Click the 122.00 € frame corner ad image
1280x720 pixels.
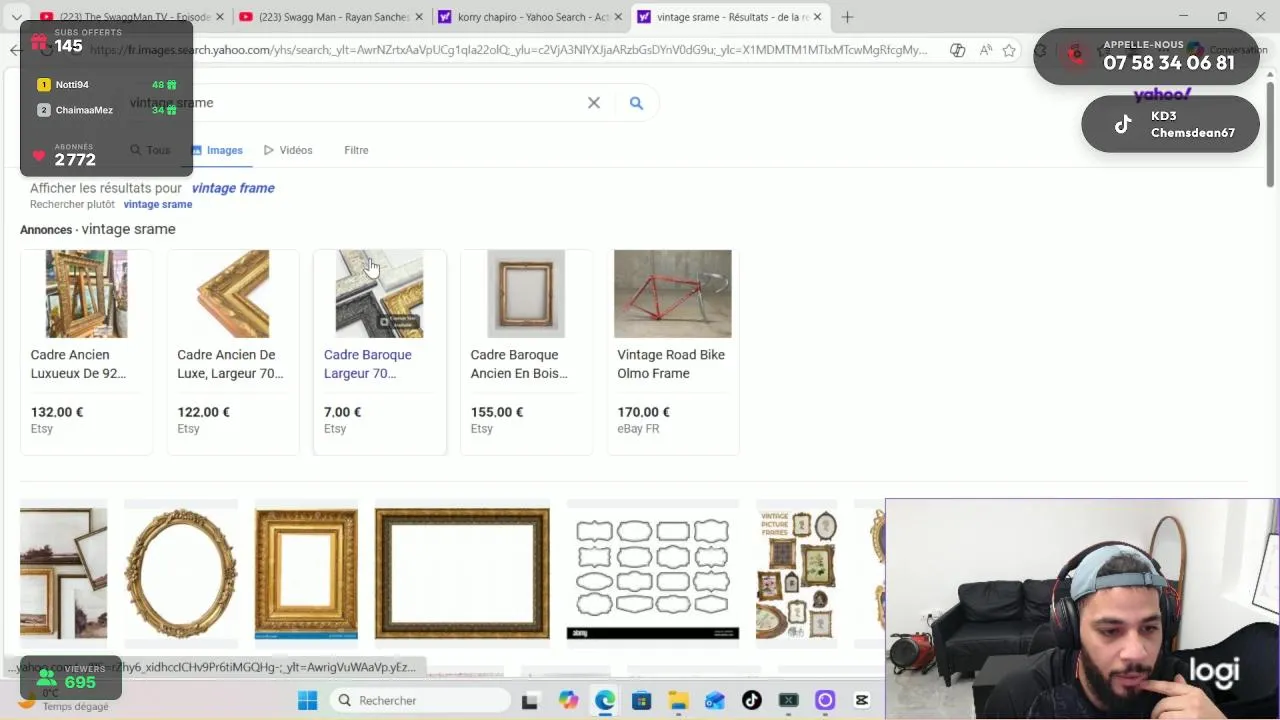coord(233,294)
